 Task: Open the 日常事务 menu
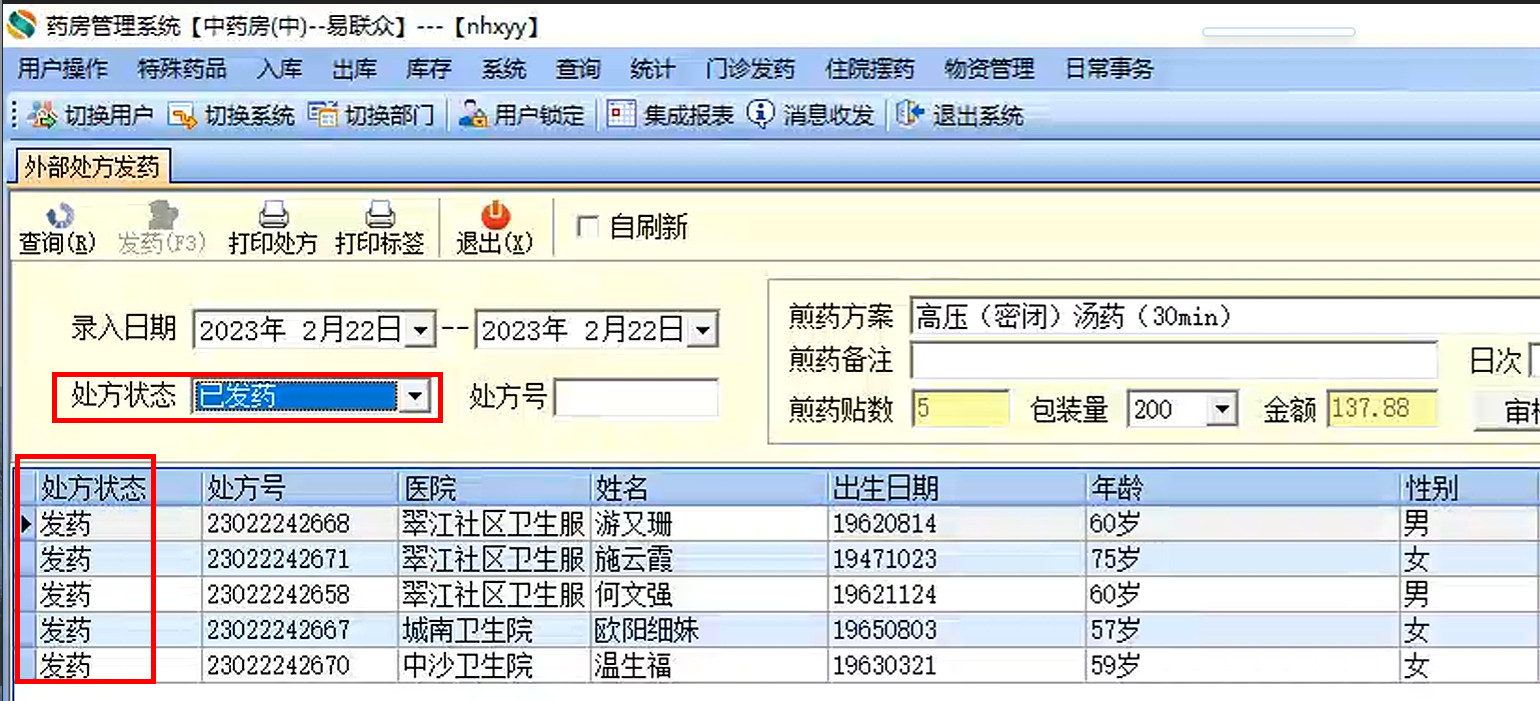(1109, 69)
